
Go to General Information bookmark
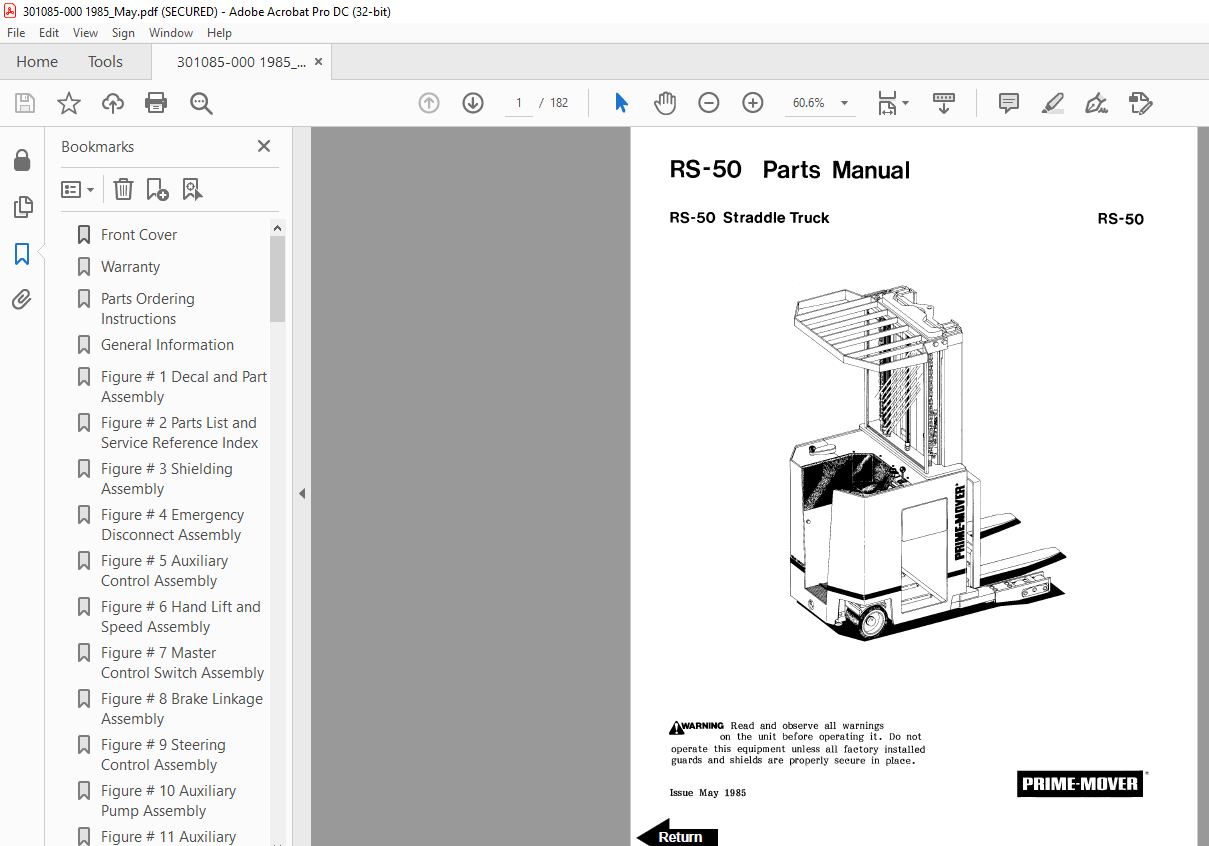pos(167,345)
